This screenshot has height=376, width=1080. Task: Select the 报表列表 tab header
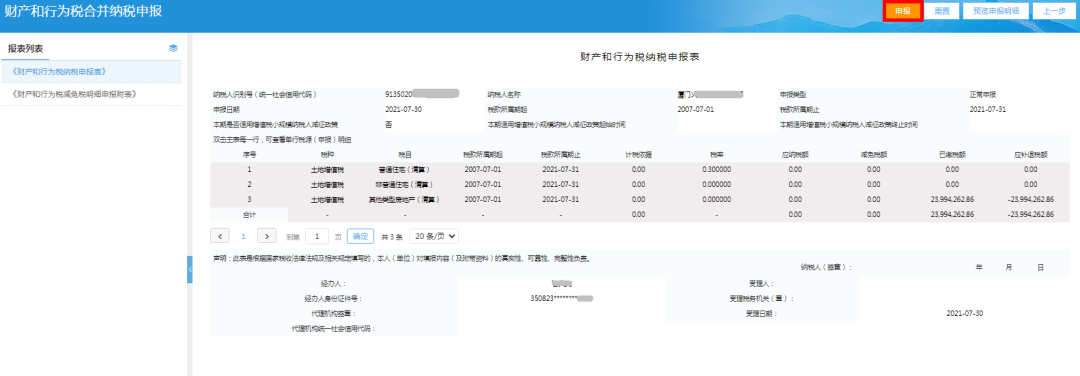tap(25, 48)
